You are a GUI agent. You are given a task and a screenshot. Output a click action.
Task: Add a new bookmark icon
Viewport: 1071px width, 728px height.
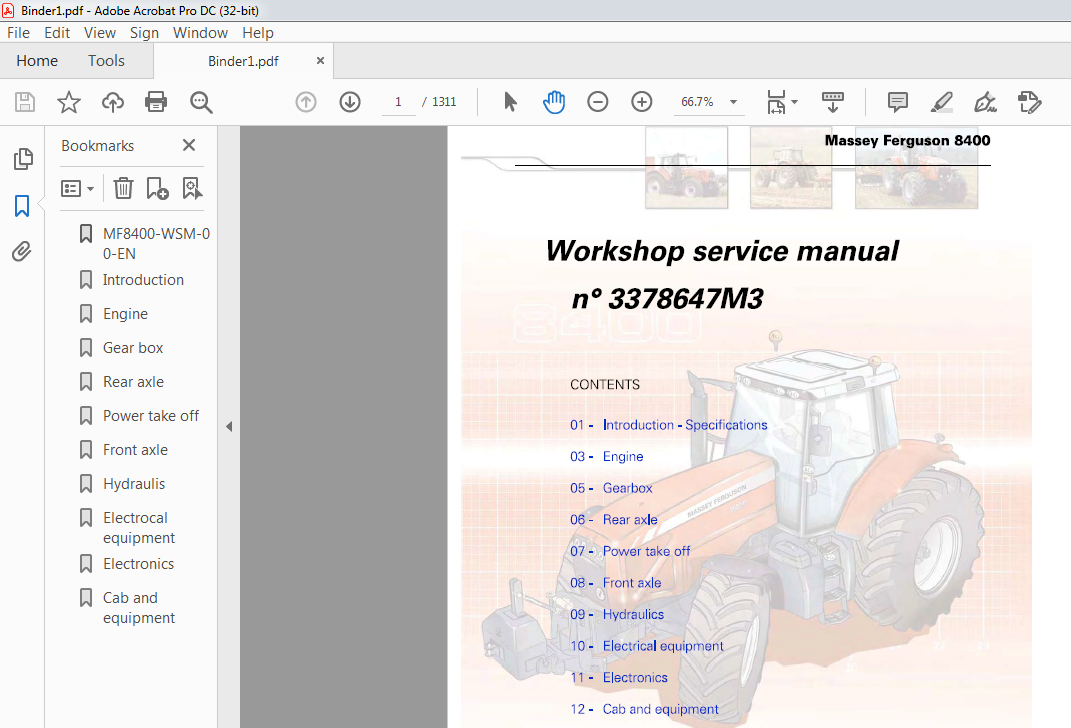[x=157, y=188]
